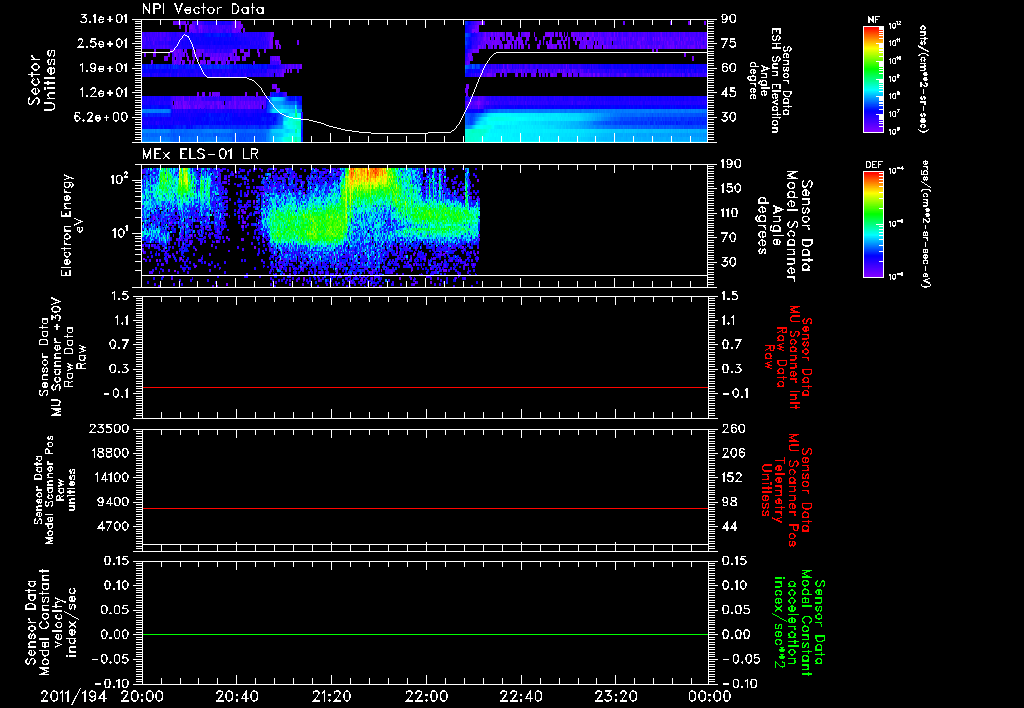Click the NF label above the color bar
1024x708 pixels.
pos(873,20)
